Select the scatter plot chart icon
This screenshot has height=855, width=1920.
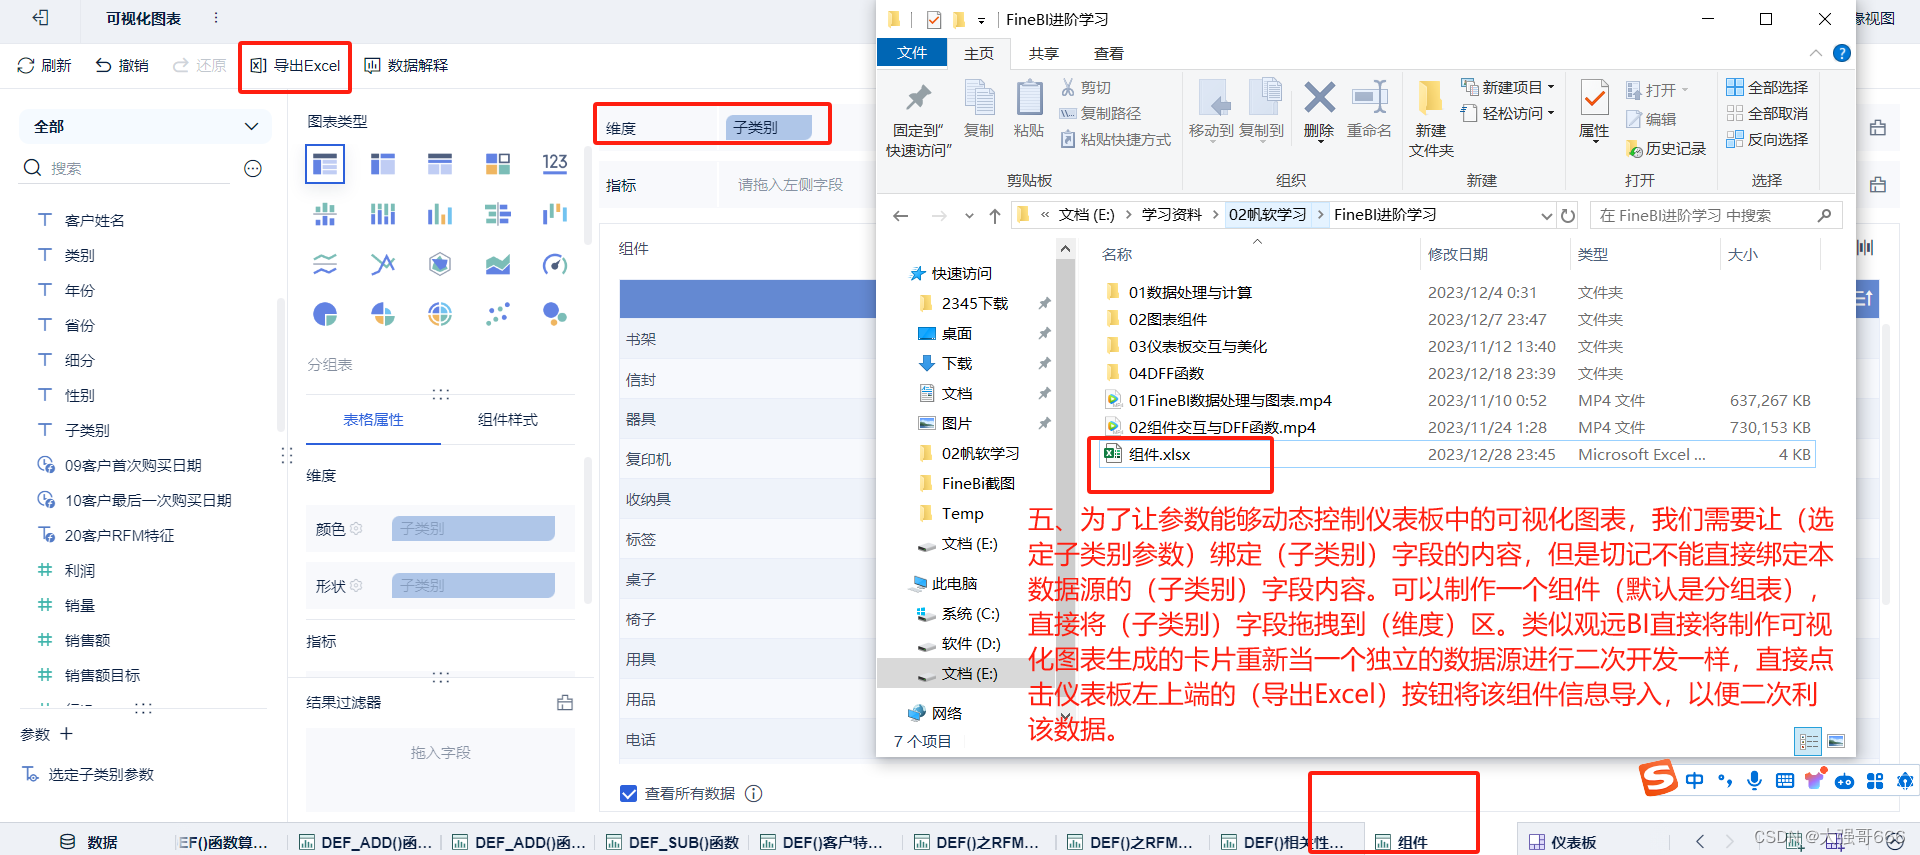pyautogui.click(x=498, y=314)
